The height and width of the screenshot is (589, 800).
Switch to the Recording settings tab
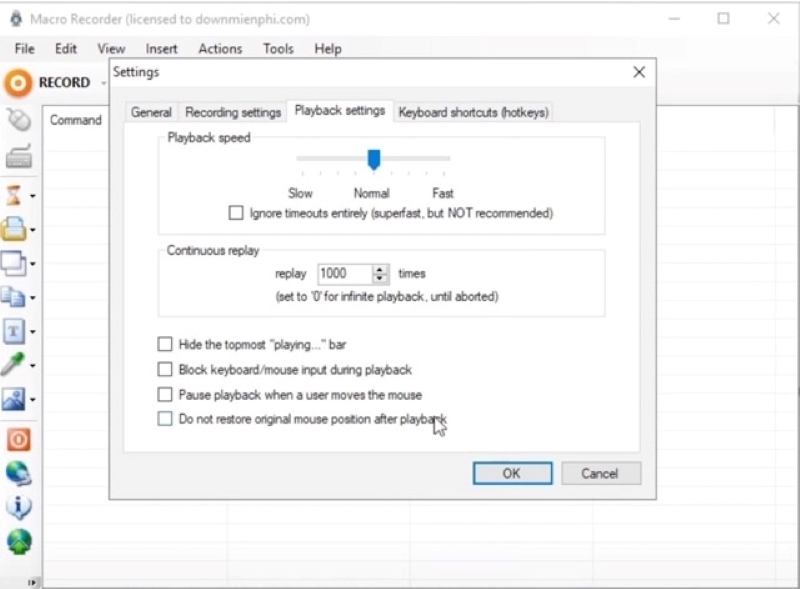[233, 112]
